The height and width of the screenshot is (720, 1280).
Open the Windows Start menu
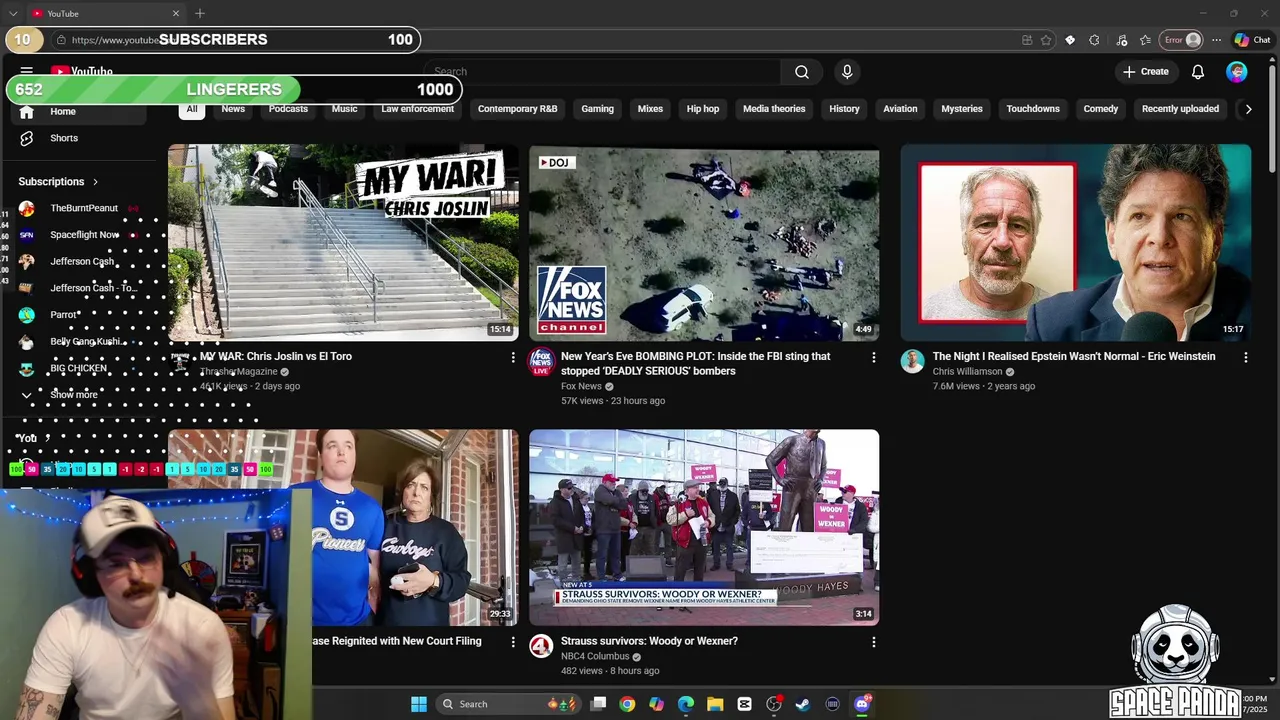click(x=419, y=704)
